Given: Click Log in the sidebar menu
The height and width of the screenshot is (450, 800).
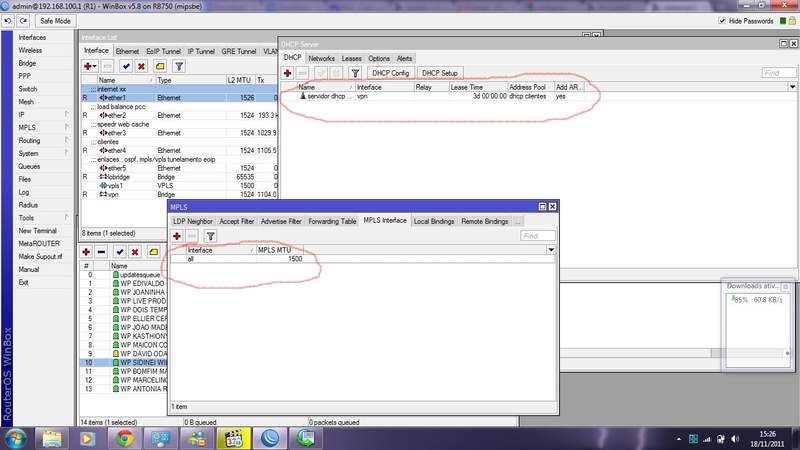Looking at the screenshot, I should pyautogui.click(x=24, y=192).
